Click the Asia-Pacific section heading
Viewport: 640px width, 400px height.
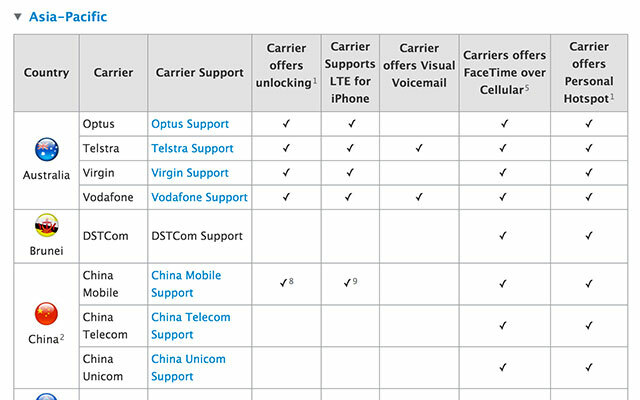(x=68, y=17)
